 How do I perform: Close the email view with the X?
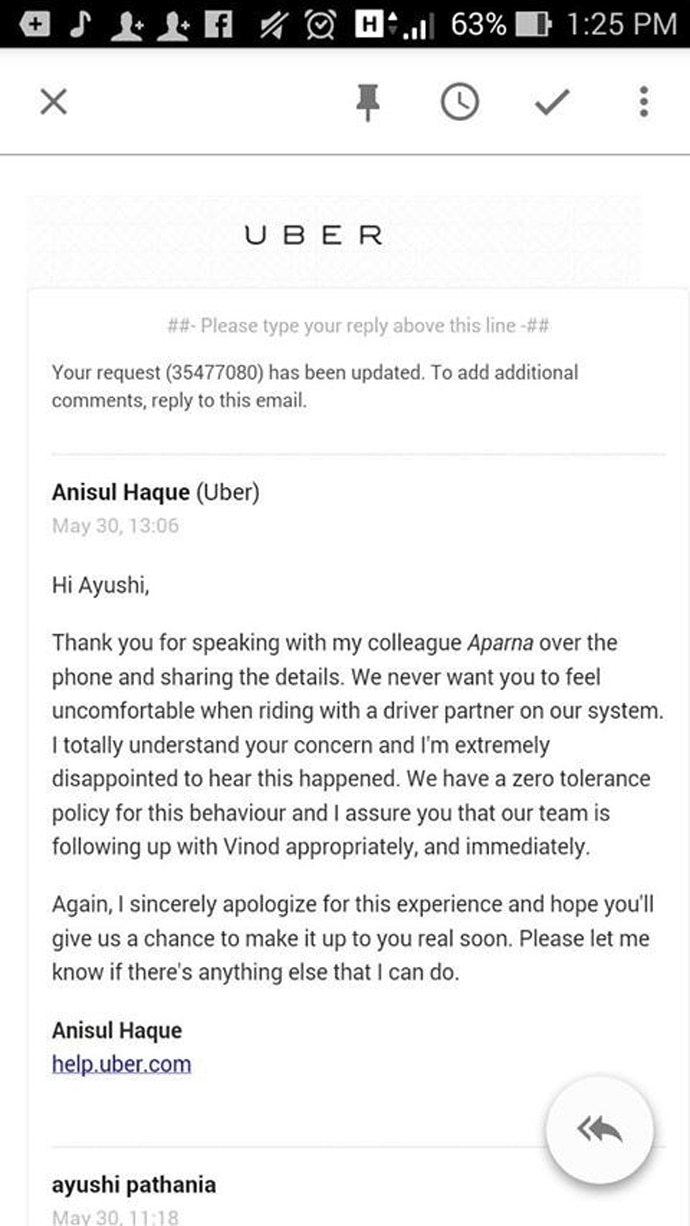pos(53,101)
